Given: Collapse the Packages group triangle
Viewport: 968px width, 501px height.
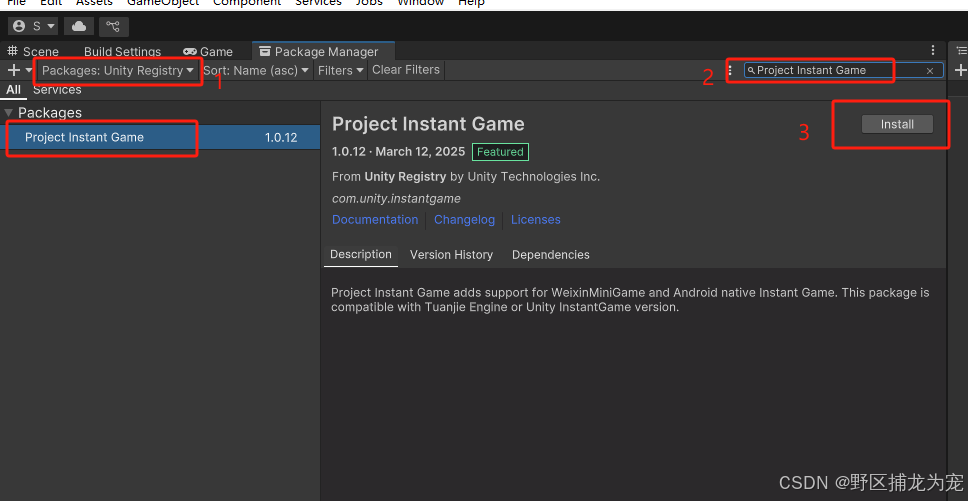Looking at the screenshot, I should pos(9,113).
